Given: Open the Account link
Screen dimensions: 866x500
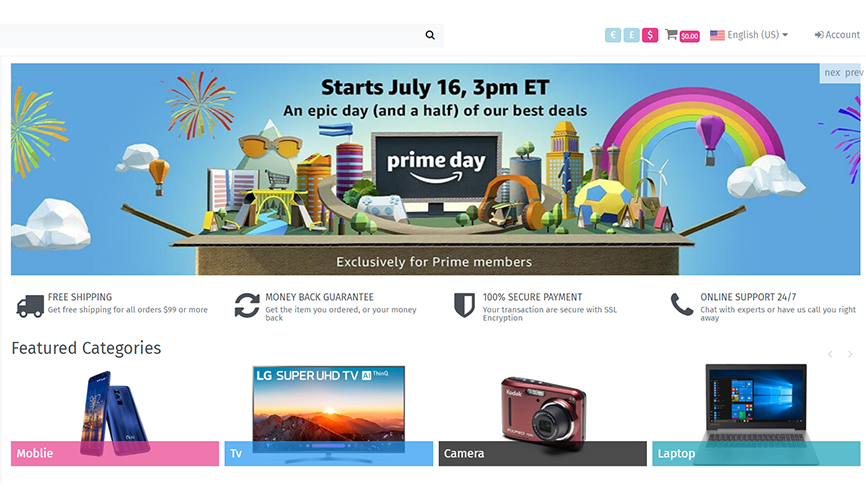Looking at the screenshot, I should 837,35.
